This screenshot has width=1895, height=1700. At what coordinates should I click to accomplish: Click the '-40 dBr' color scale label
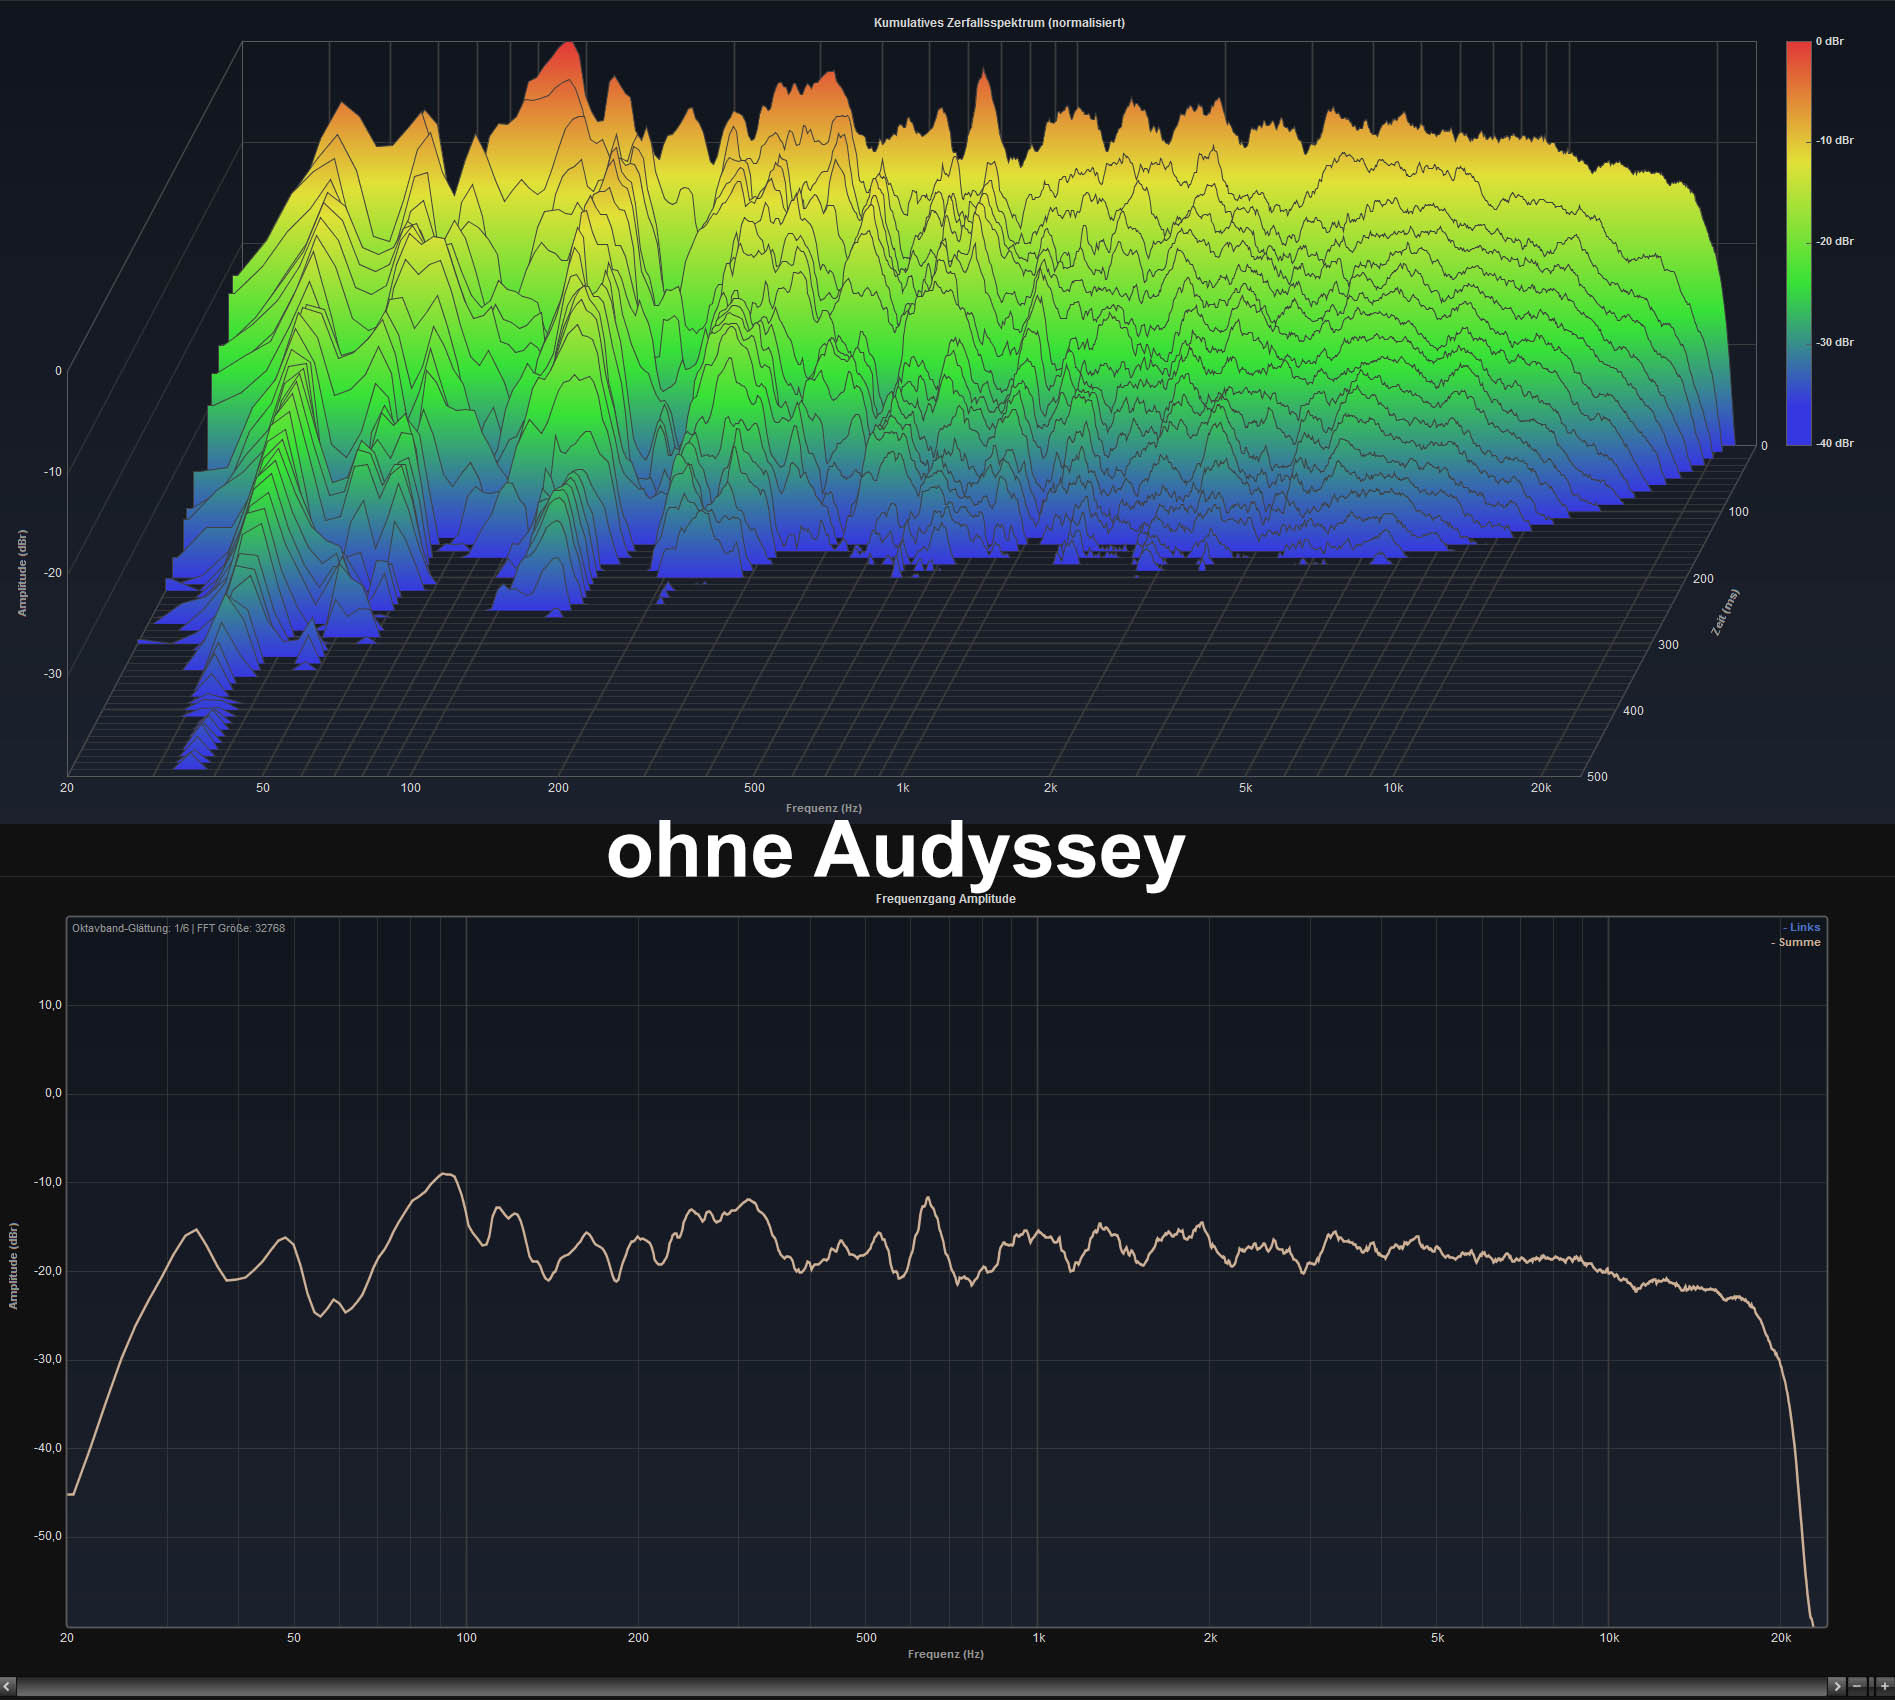[x=1835, y=443]
